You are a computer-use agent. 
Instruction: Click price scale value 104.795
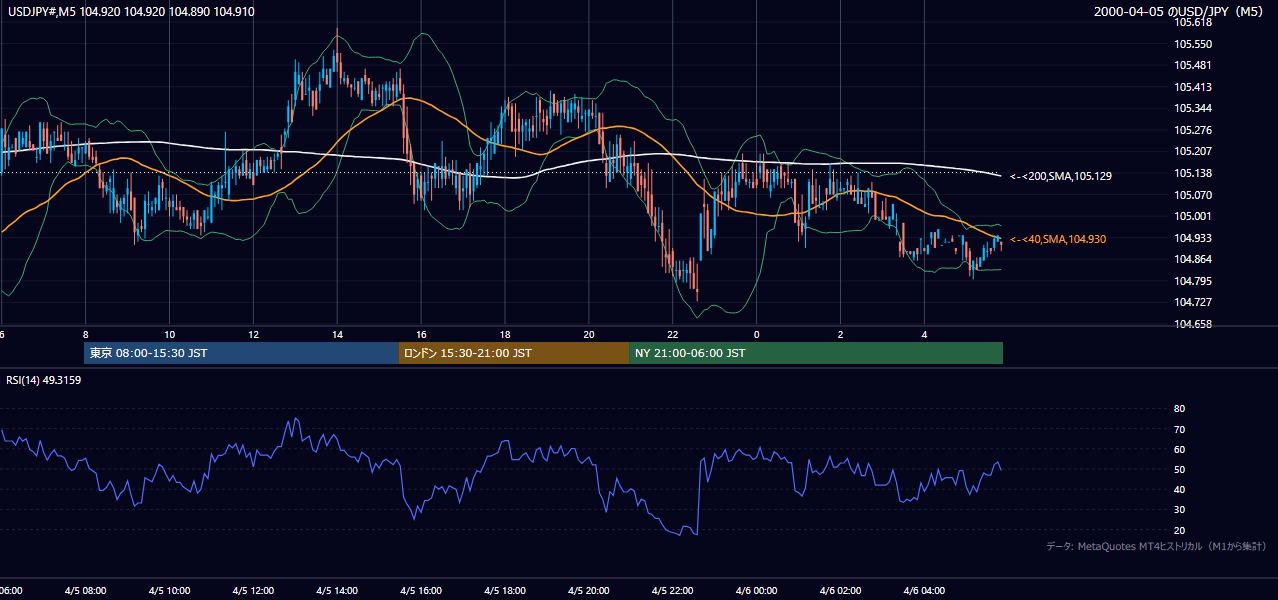coord(1192,280)
